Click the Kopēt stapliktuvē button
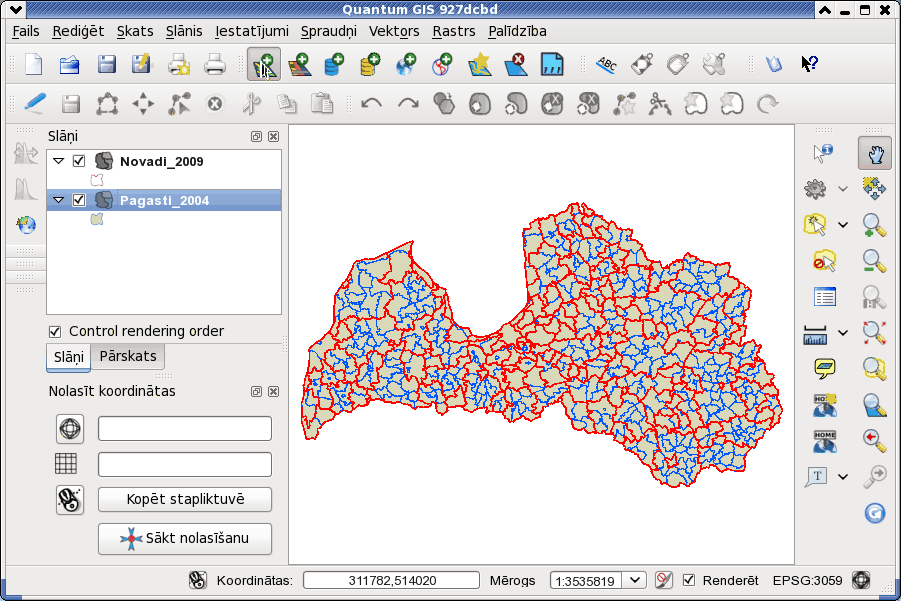Viewport: 901px width, 601px height. point(185,499)
